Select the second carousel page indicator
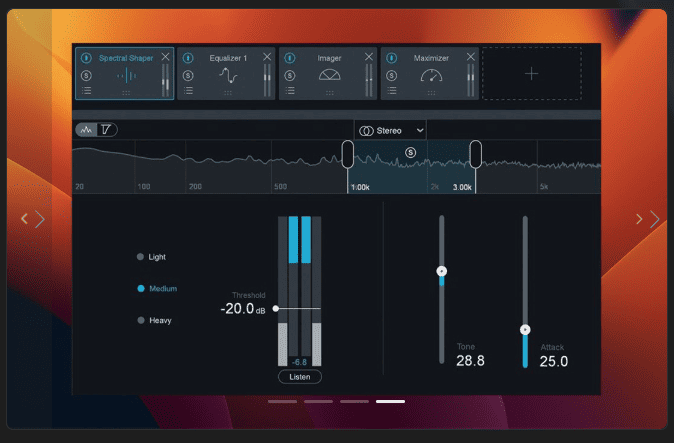This screenshot has width=674, height=443. [x=319, y=401]
